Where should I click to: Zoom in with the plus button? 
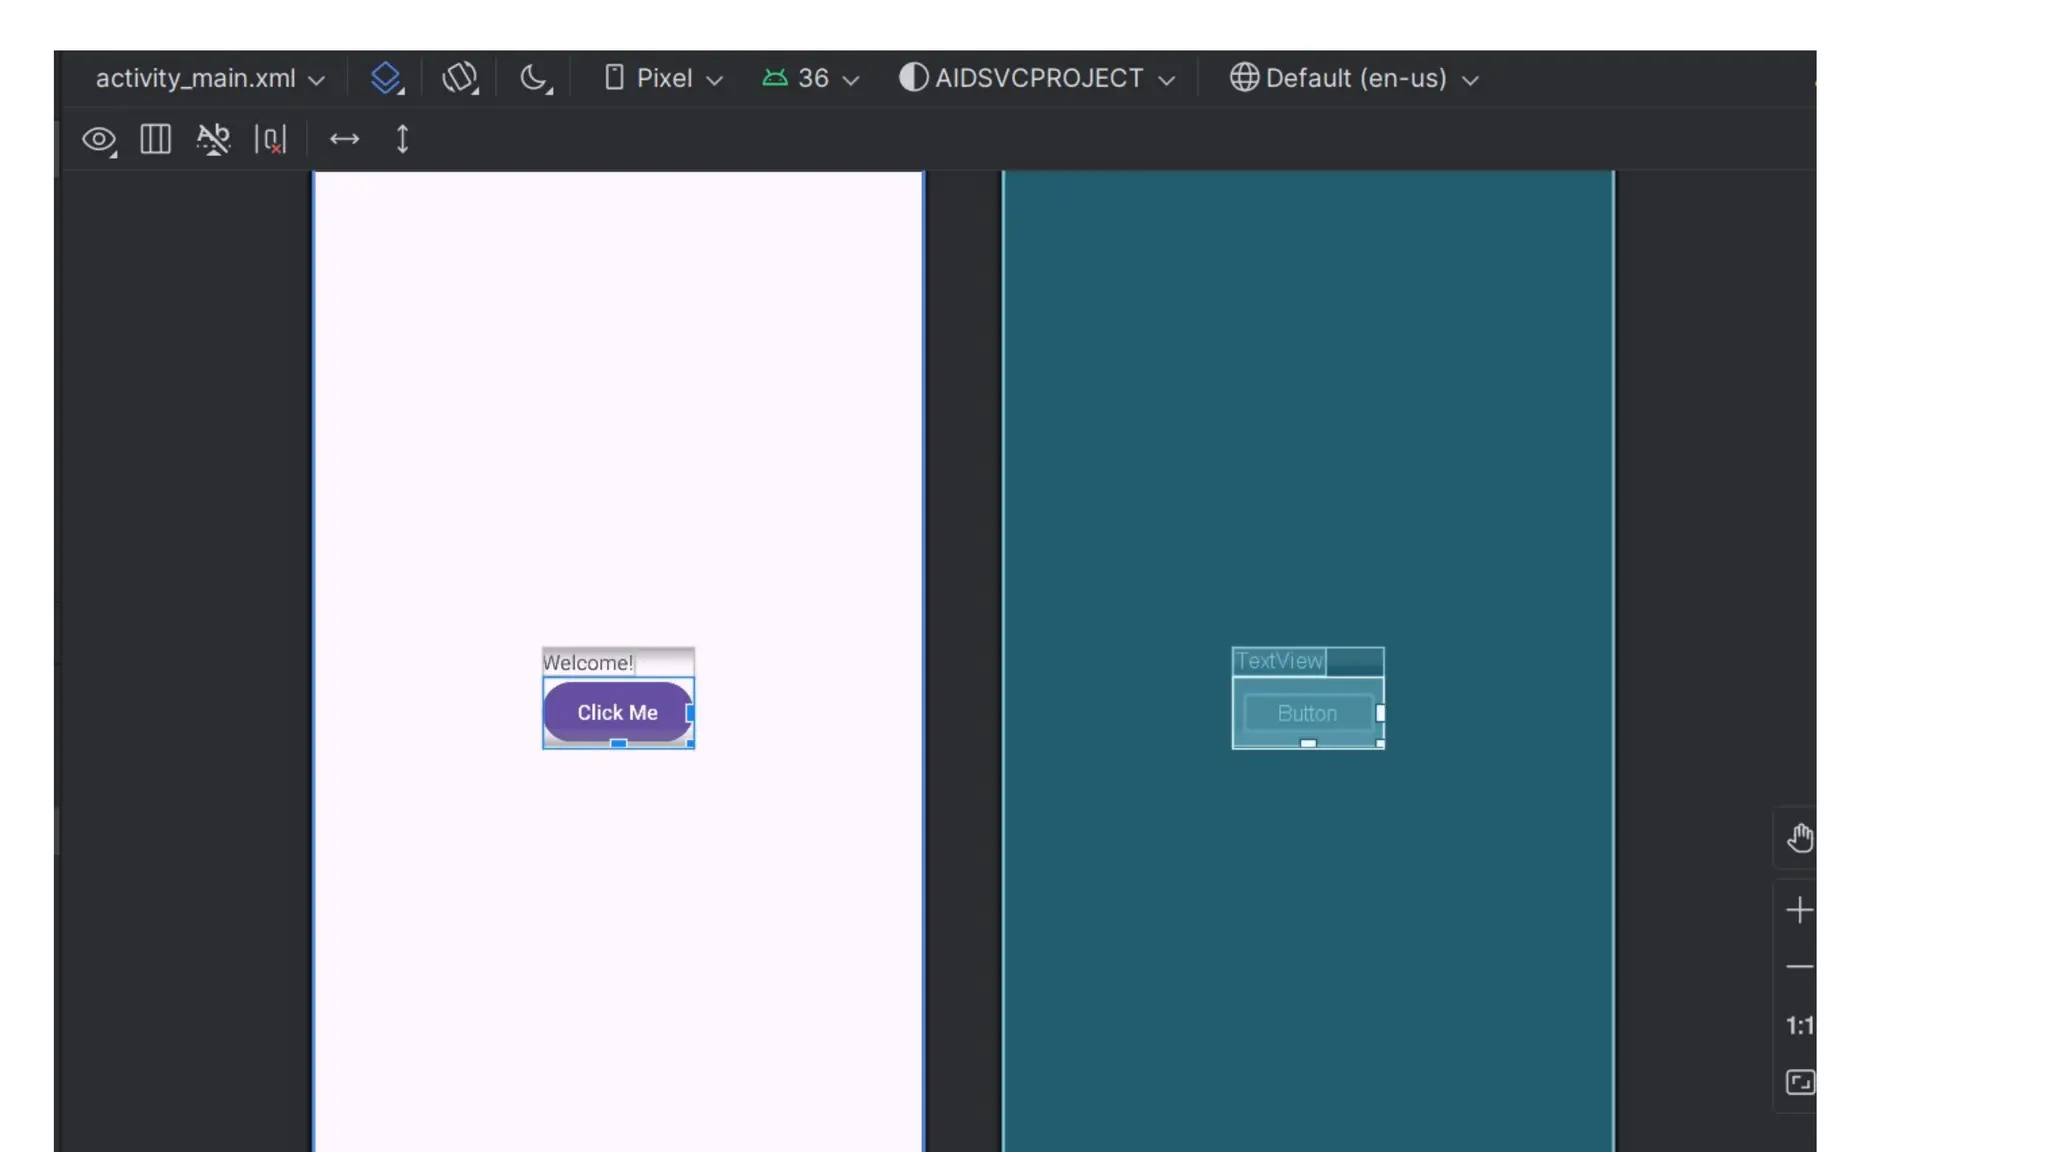(x=1799, y=910)
